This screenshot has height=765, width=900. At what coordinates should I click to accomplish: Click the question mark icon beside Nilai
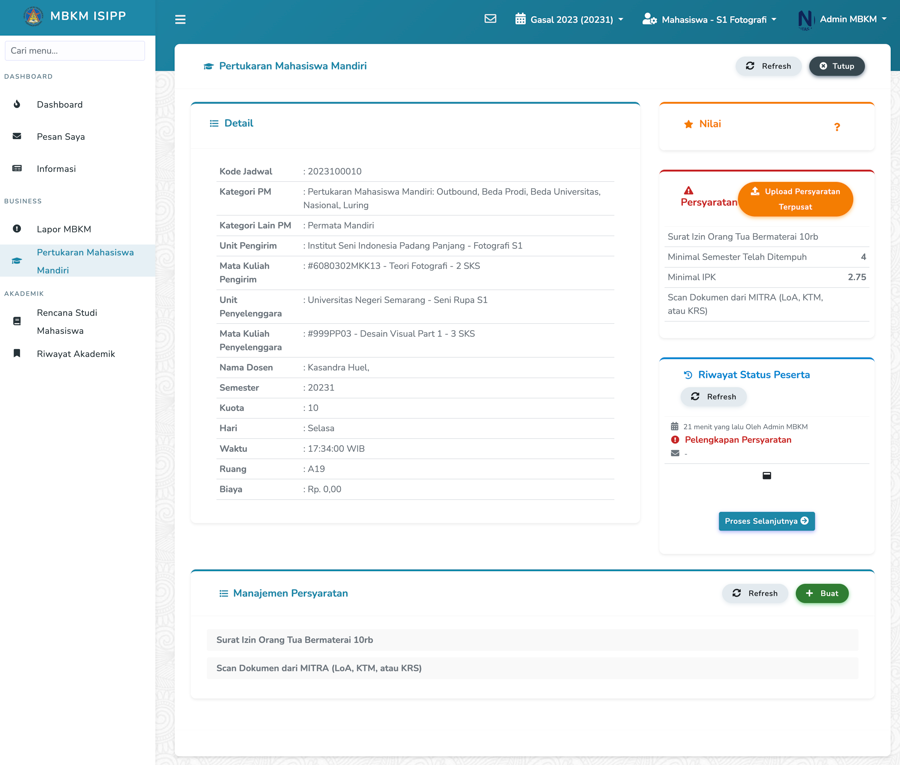click(837, 127)
